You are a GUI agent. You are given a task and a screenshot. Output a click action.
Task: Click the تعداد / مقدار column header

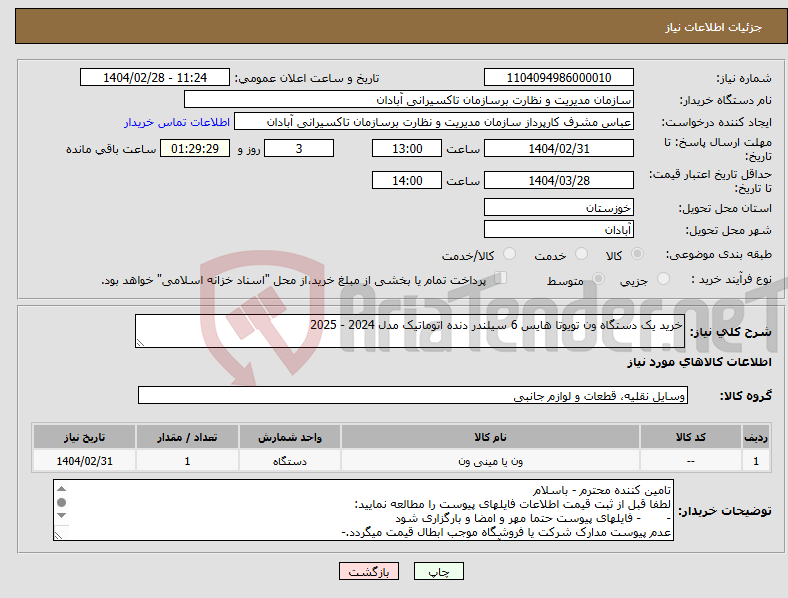click(x=187, y=437)
